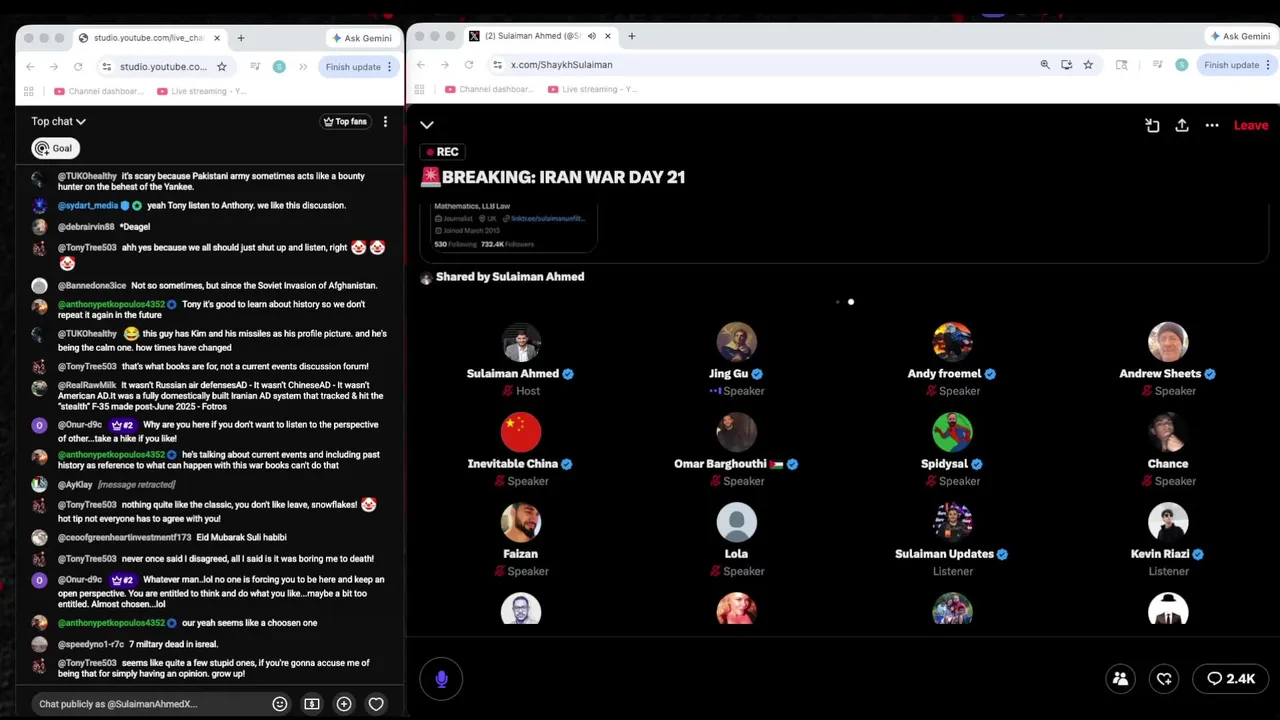1280x720 pixels.
Task: Bookmark x.com page with star icon
Action: pyautogui.click(x=1088, y=65)
